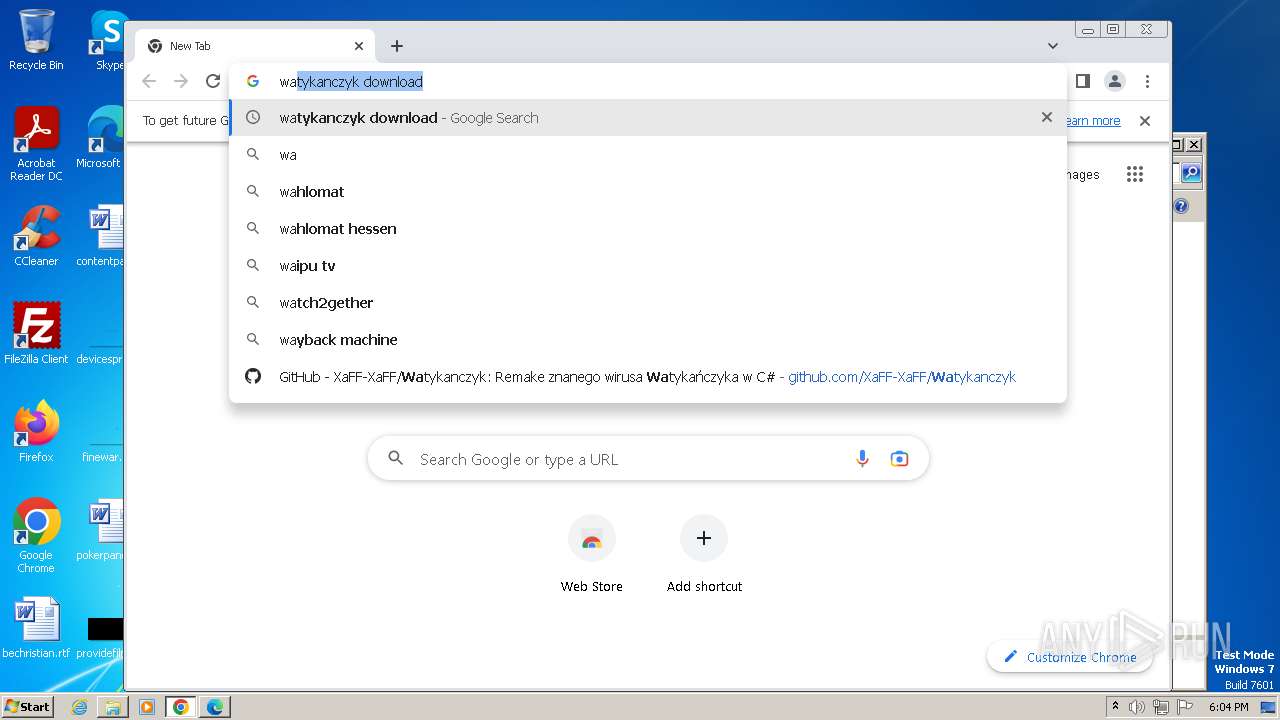The height and width of the screenshot is (720, 1280).
Task: Open bechristian.rtf desktop file
Action: (36, 628)
